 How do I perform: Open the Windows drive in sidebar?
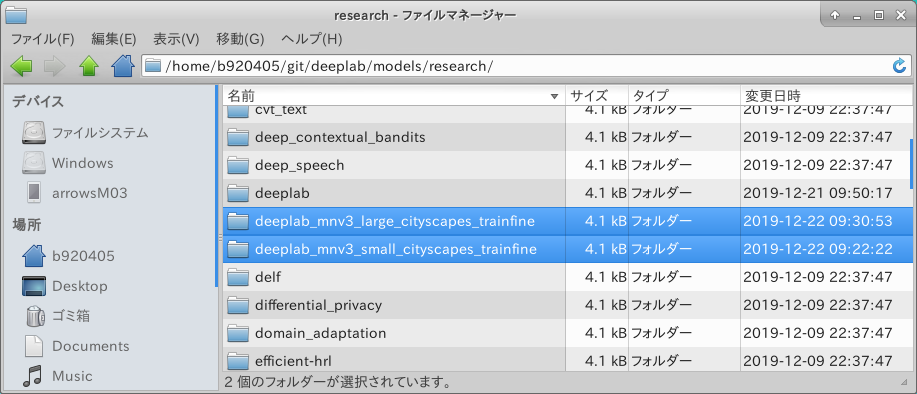click(x=67, y=163)
